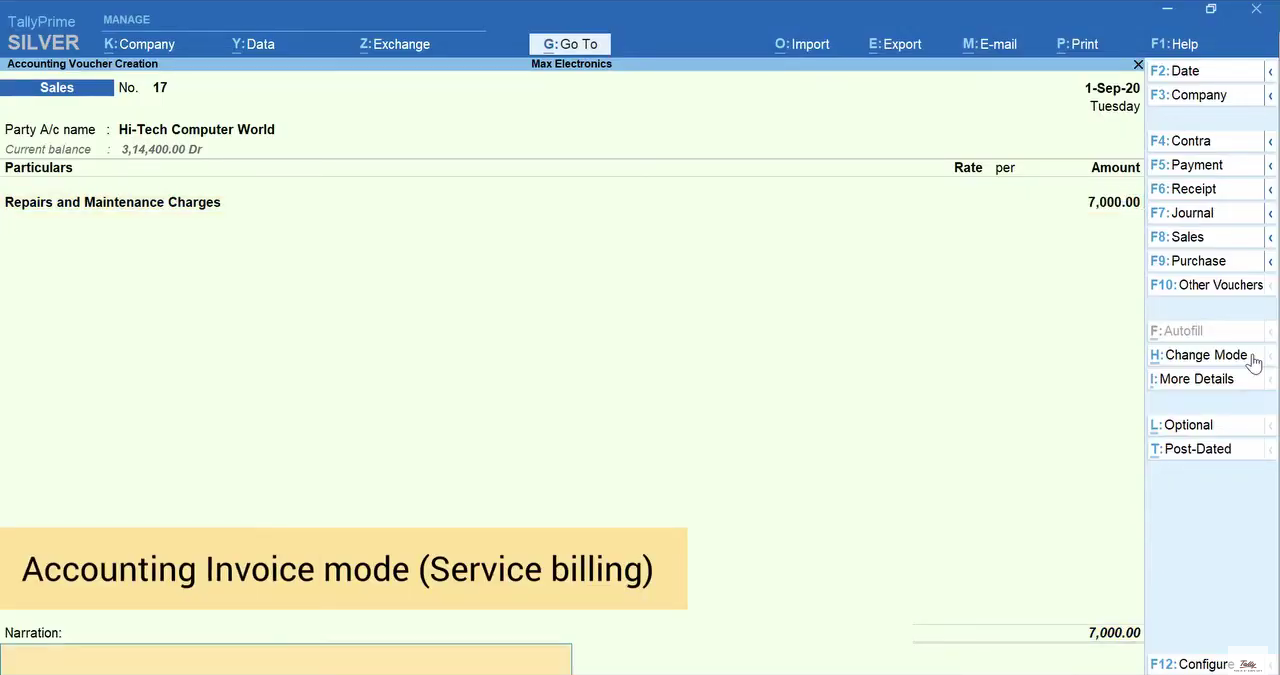Expand arrow beside F5: Payment
Viewport: 1280px width, 675px height.
tap(1271, 165)
